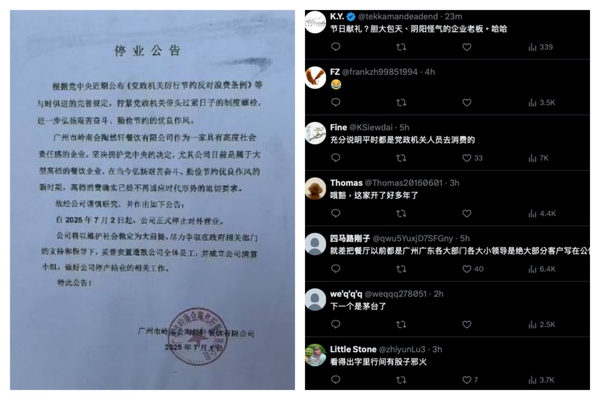
Task: Retweet we'q'q'q's tweet about 茅台
Action: click(x=401, y=325)
